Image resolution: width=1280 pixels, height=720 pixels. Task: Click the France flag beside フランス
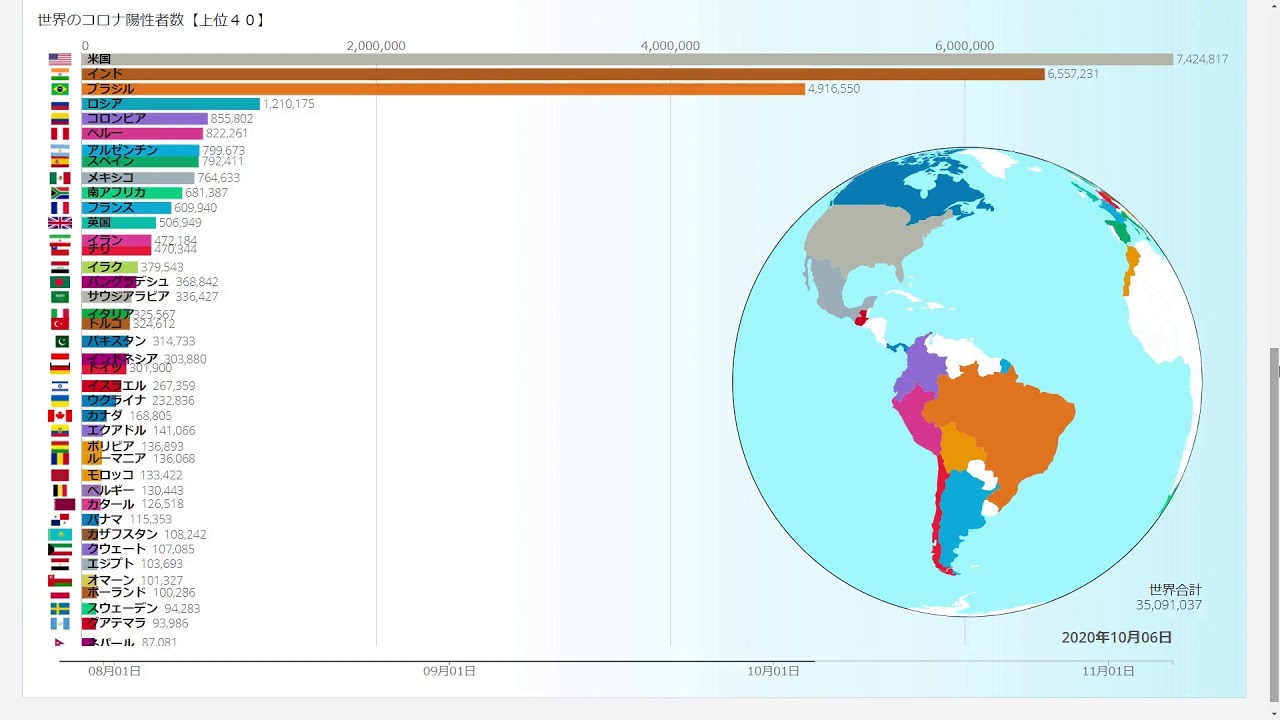point(60,208)
